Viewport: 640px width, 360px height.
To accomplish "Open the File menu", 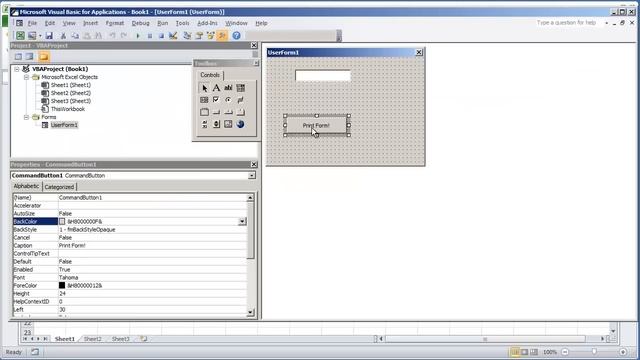I will [x=32, y=23].
